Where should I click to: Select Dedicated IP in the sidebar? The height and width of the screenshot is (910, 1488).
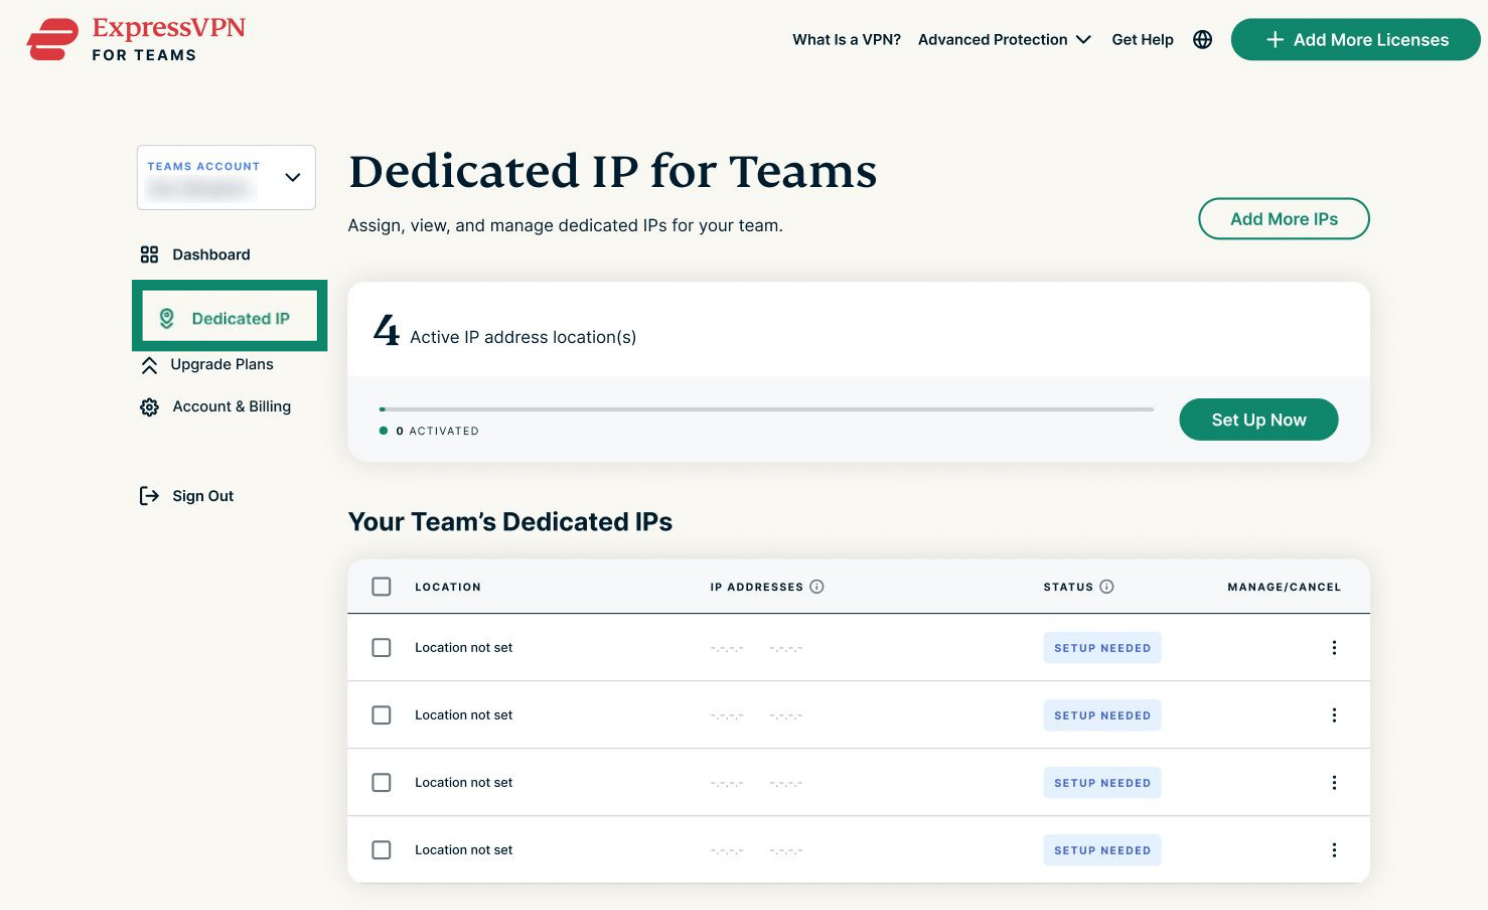pos(229,317)
